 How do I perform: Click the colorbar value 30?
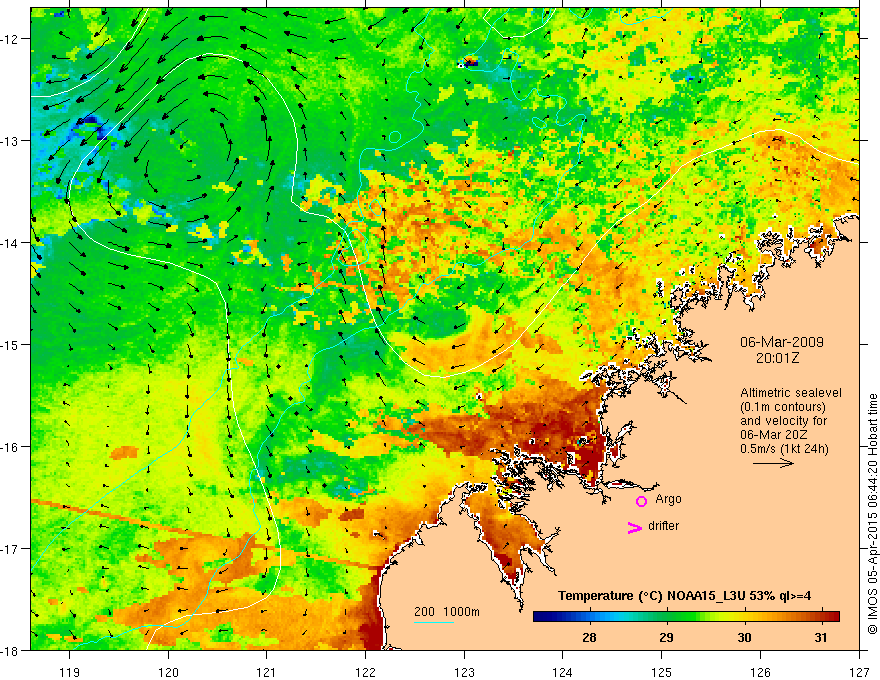pos(744,637)
